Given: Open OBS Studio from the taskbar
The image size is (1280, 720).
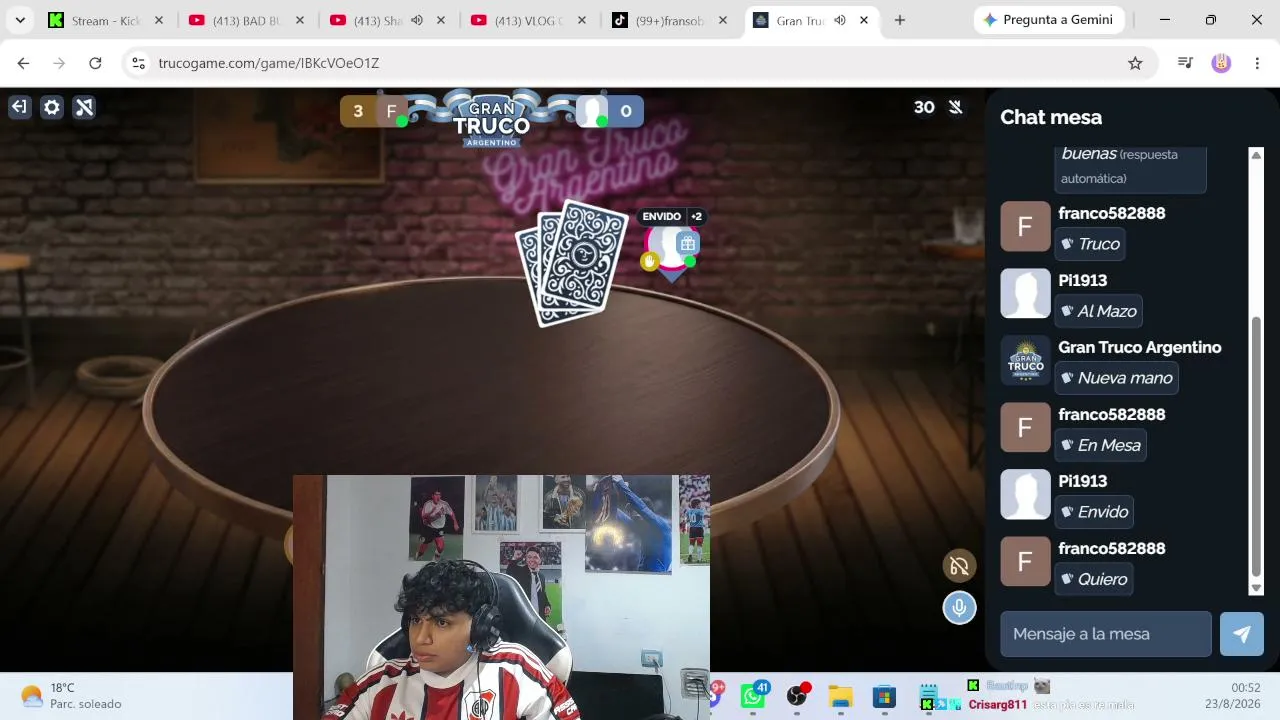Looking at the screenshot, I should 797,696.
